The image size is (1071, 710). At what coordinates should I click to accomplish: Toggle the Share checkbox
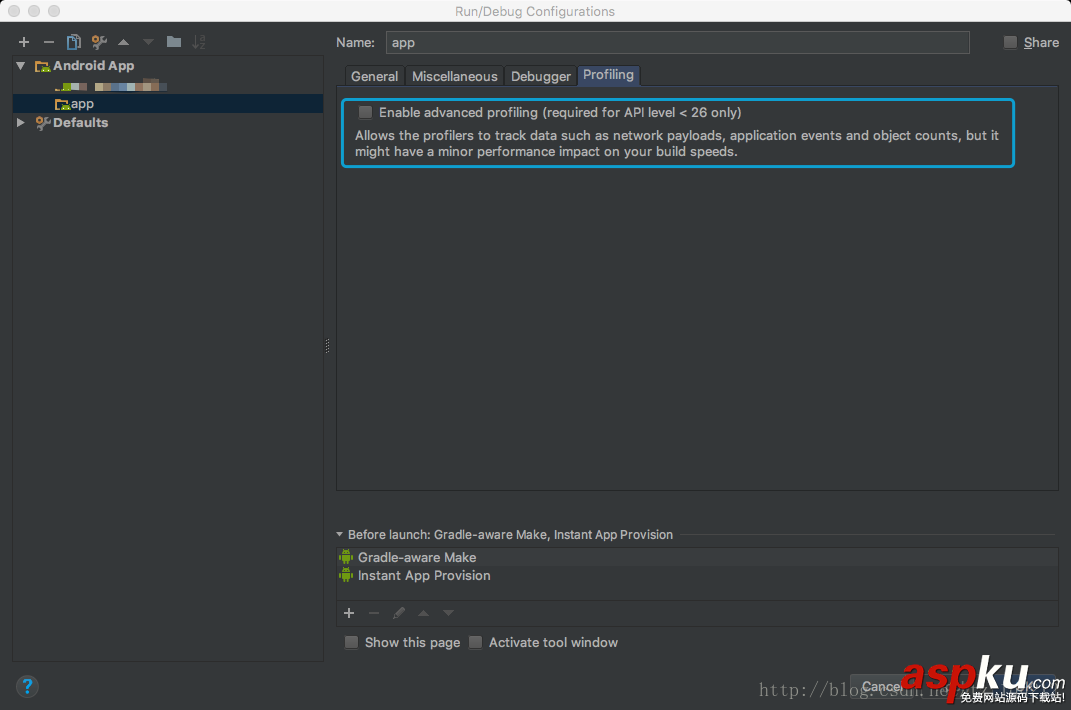pos(1010,42)
